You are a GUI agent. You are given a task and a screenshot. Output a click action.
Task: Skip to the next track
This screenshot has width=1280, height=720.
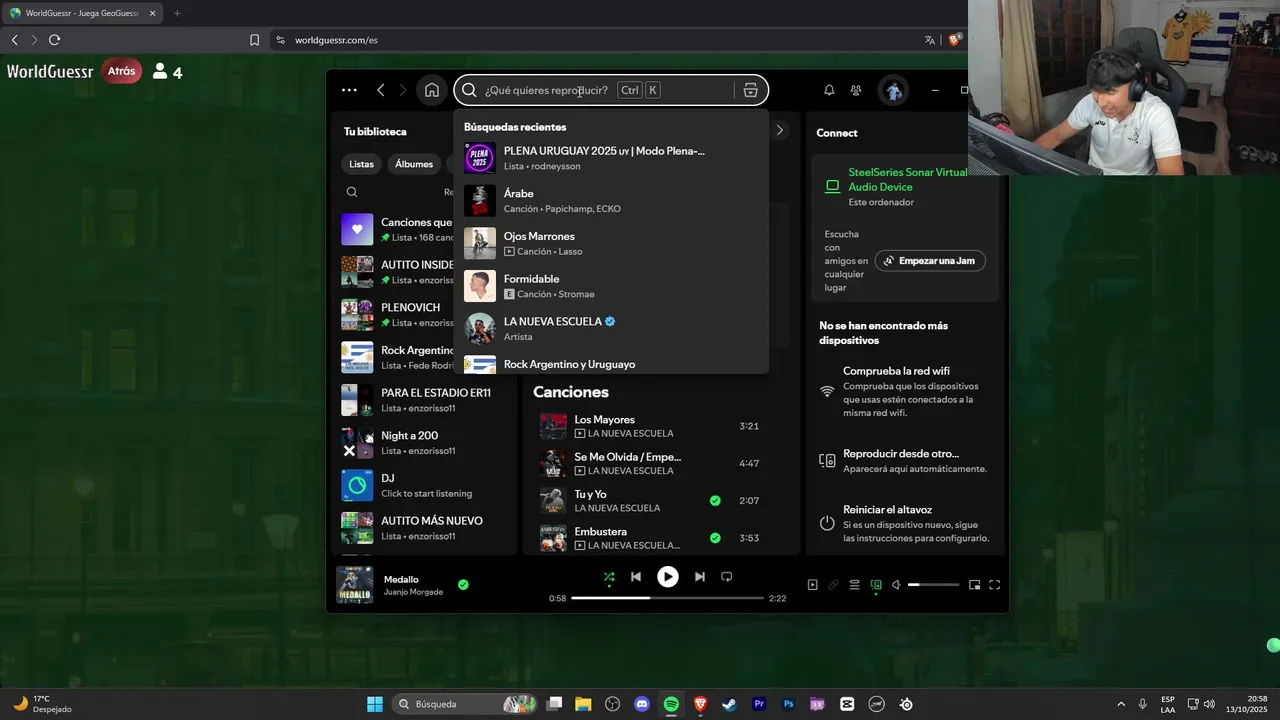(x=700, y=577)
